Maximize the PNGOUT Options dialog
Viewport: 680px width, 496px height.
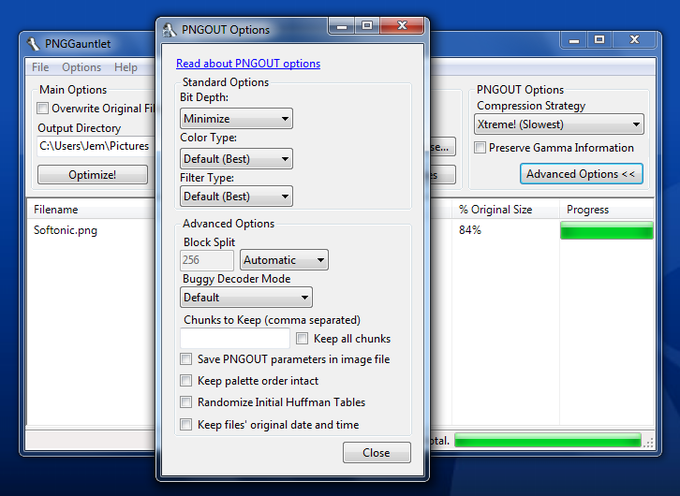point(367,26)
